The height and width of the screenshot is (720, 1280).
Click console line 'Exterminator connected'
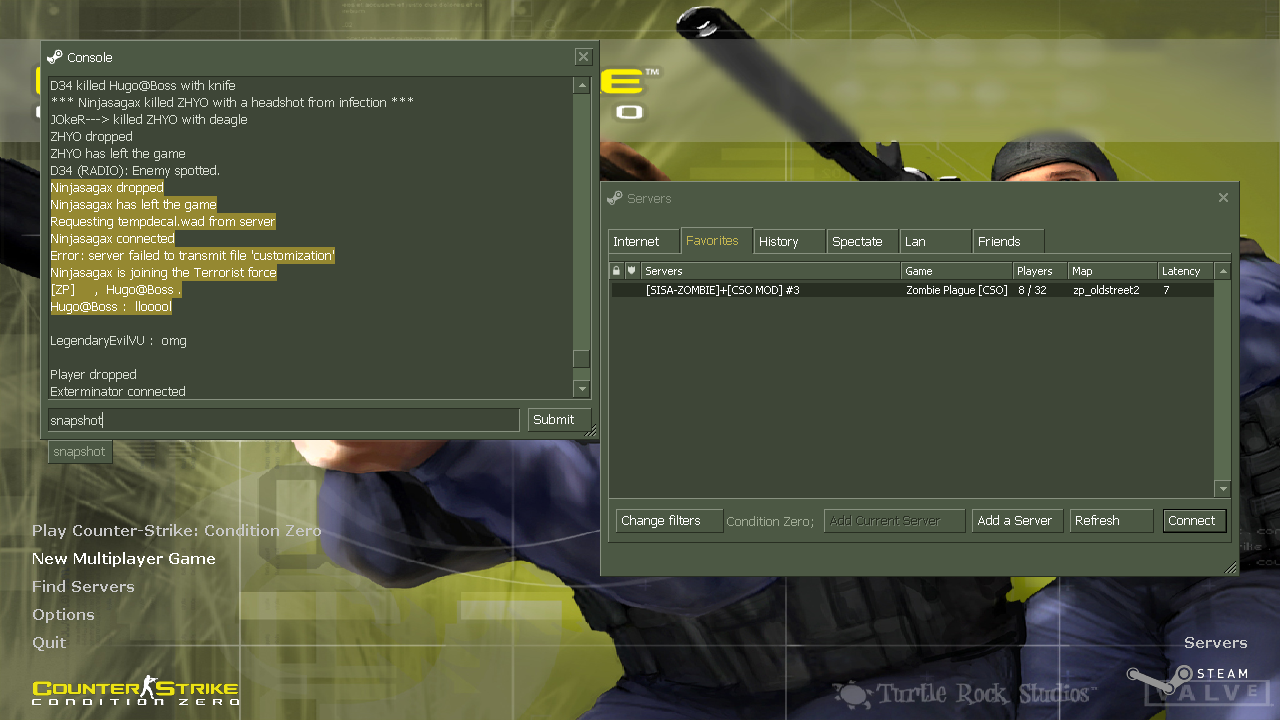click(118, 392)
